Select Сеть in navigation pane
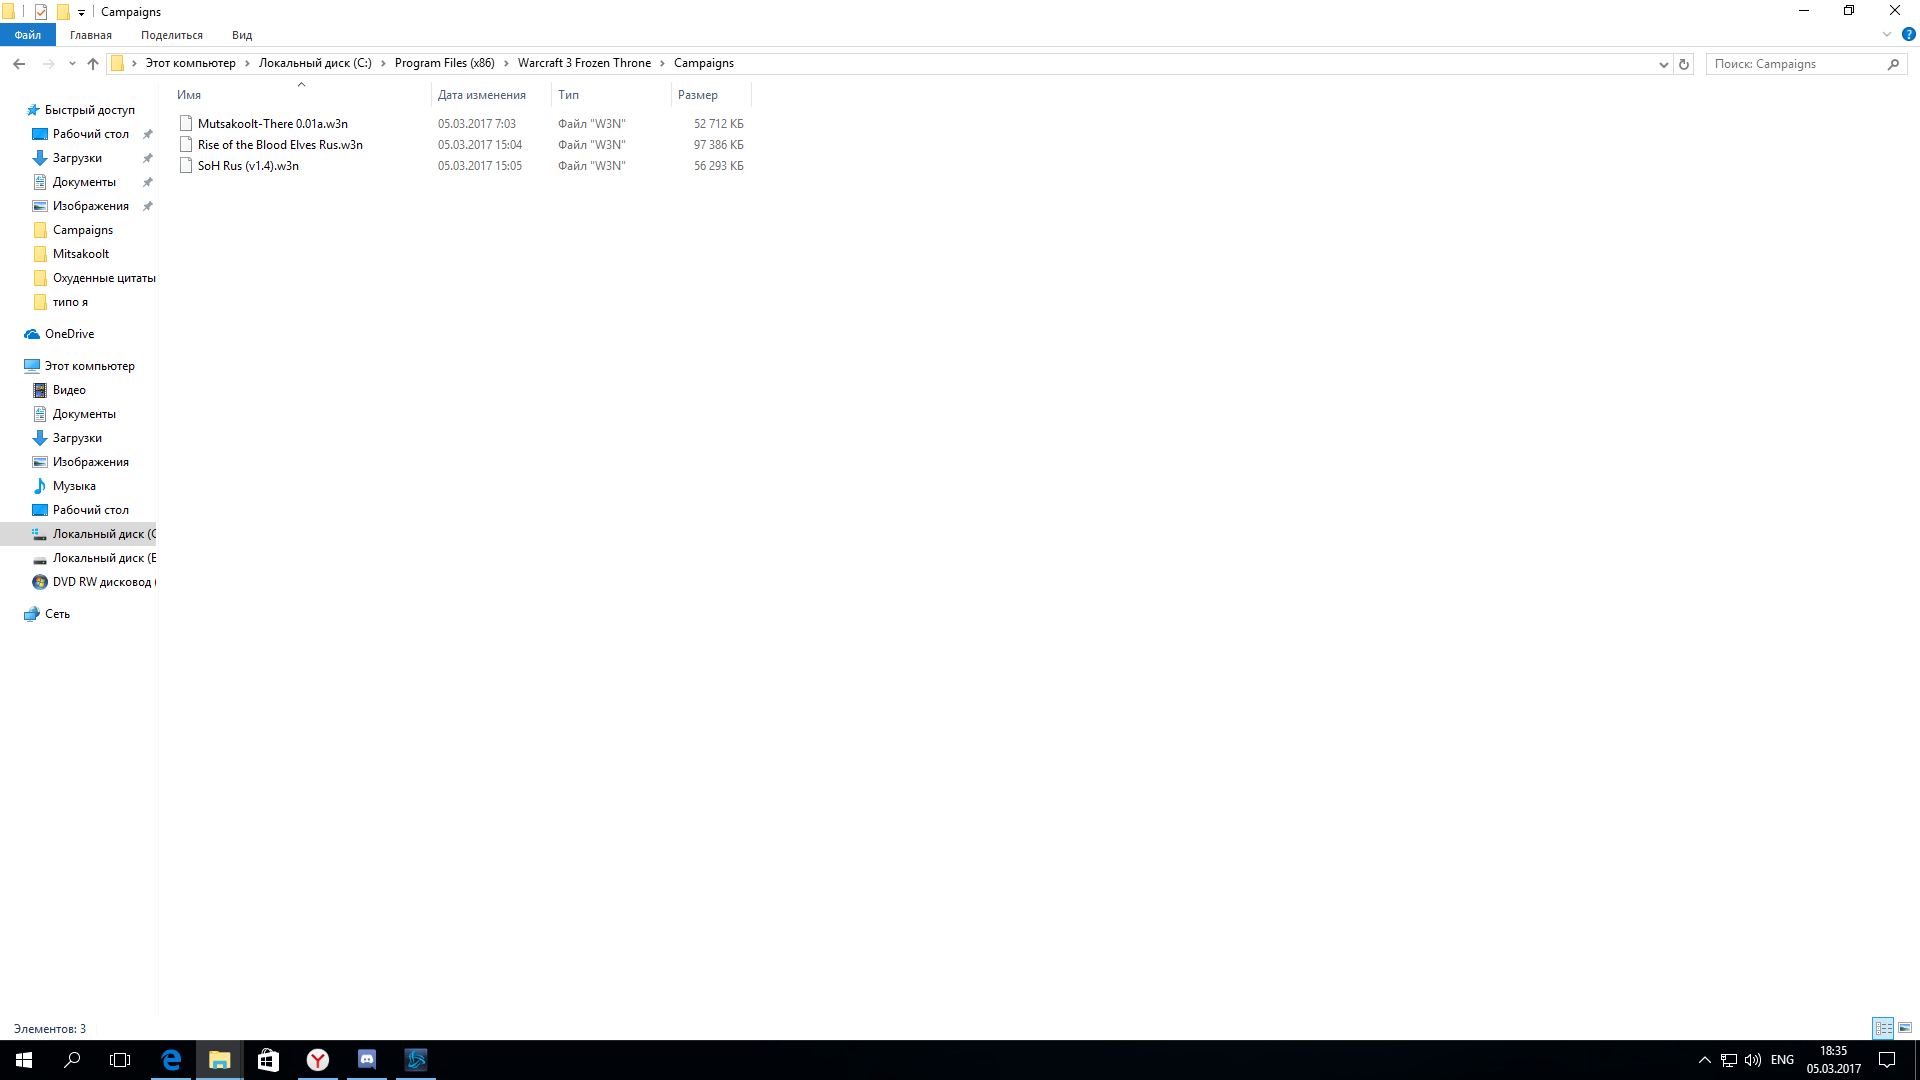The height and width of the screenshot is (1080, 1920). (57, 614)
